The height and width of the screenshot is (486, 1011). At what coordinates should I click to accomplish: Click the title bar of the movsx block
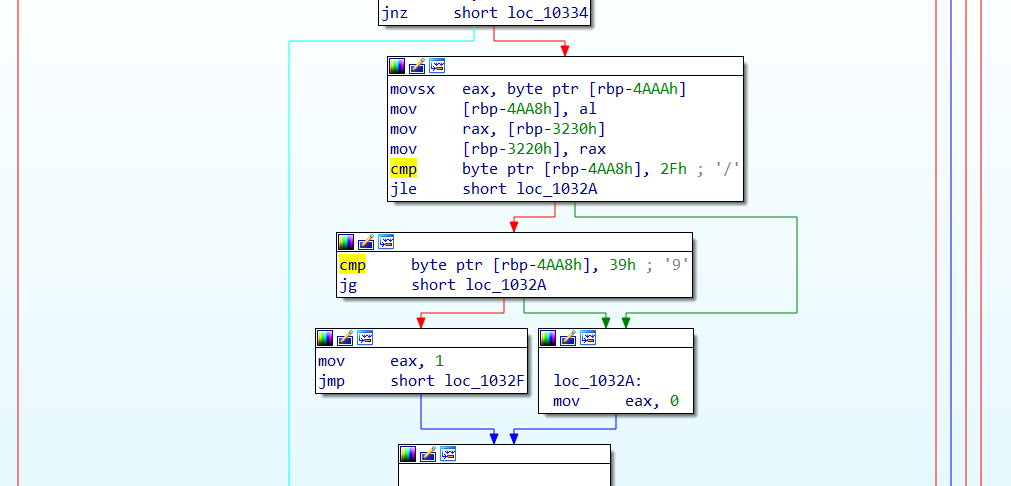click(565, 66)
